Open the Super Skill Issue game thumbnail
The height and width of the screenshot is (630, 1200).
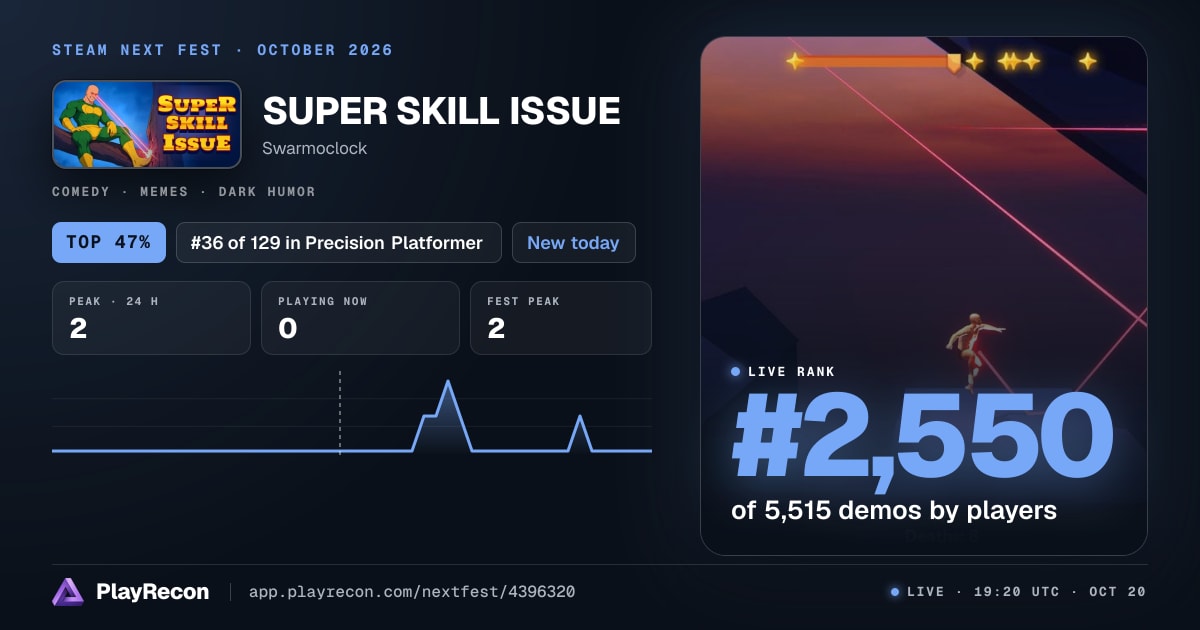click(x=147, y=124)
